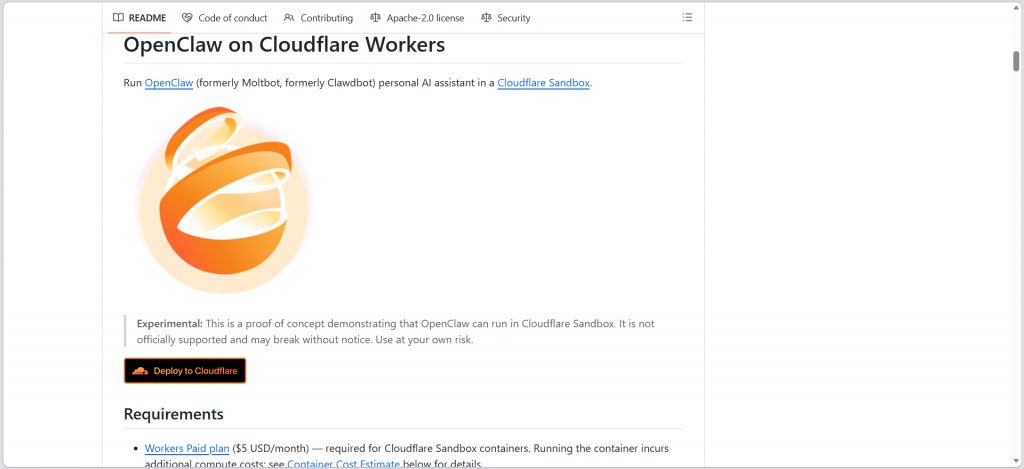Follow the Cloudflare Sandbox link
This screenshot has width=1024, height=469.
click(543, 83)
